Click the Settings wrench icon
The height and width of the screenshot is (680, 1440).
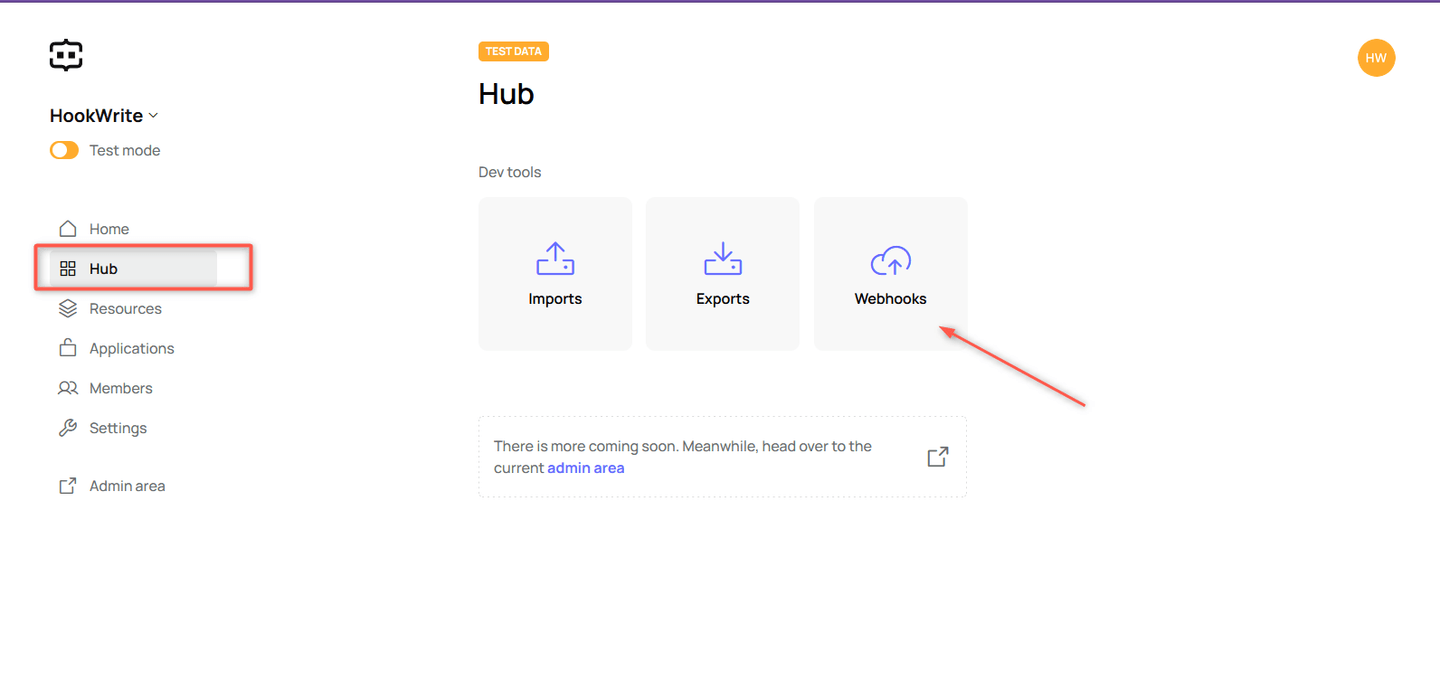67,428
